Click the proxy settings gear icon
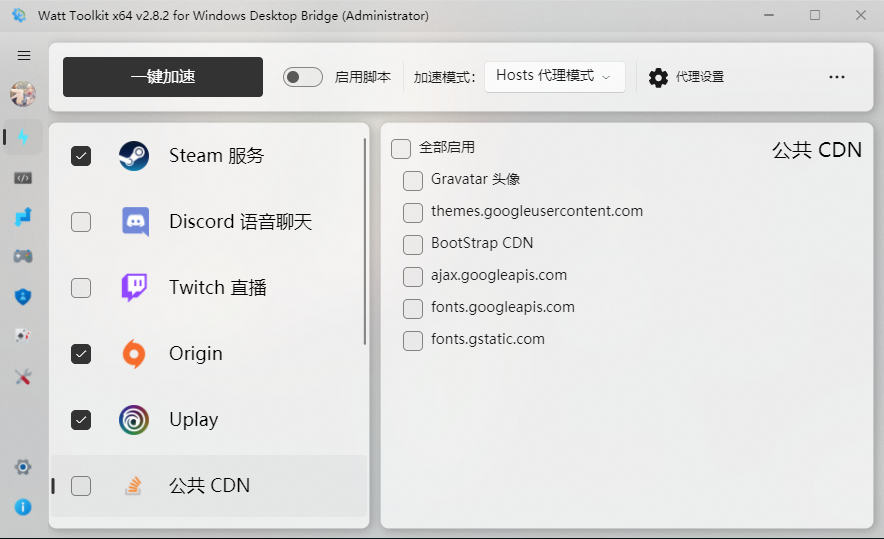This screenshot has height=539, width=884. tap(658, 77)
